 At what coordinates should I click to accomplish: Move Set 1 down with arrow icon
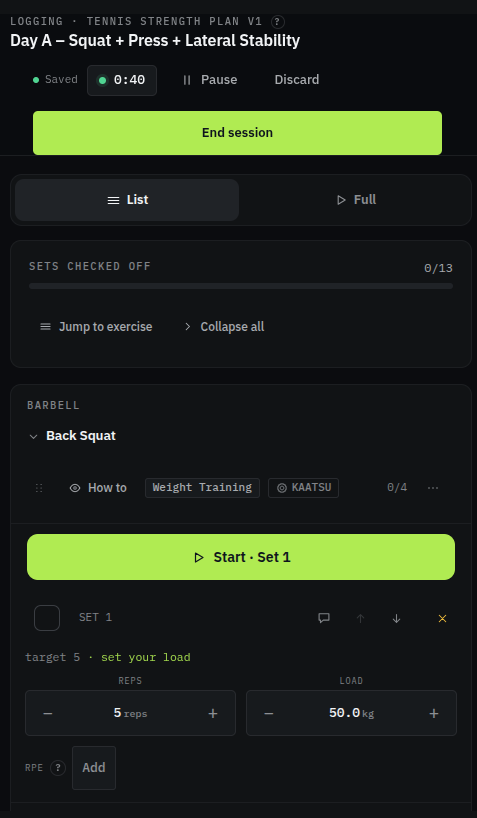pos(396,618)
